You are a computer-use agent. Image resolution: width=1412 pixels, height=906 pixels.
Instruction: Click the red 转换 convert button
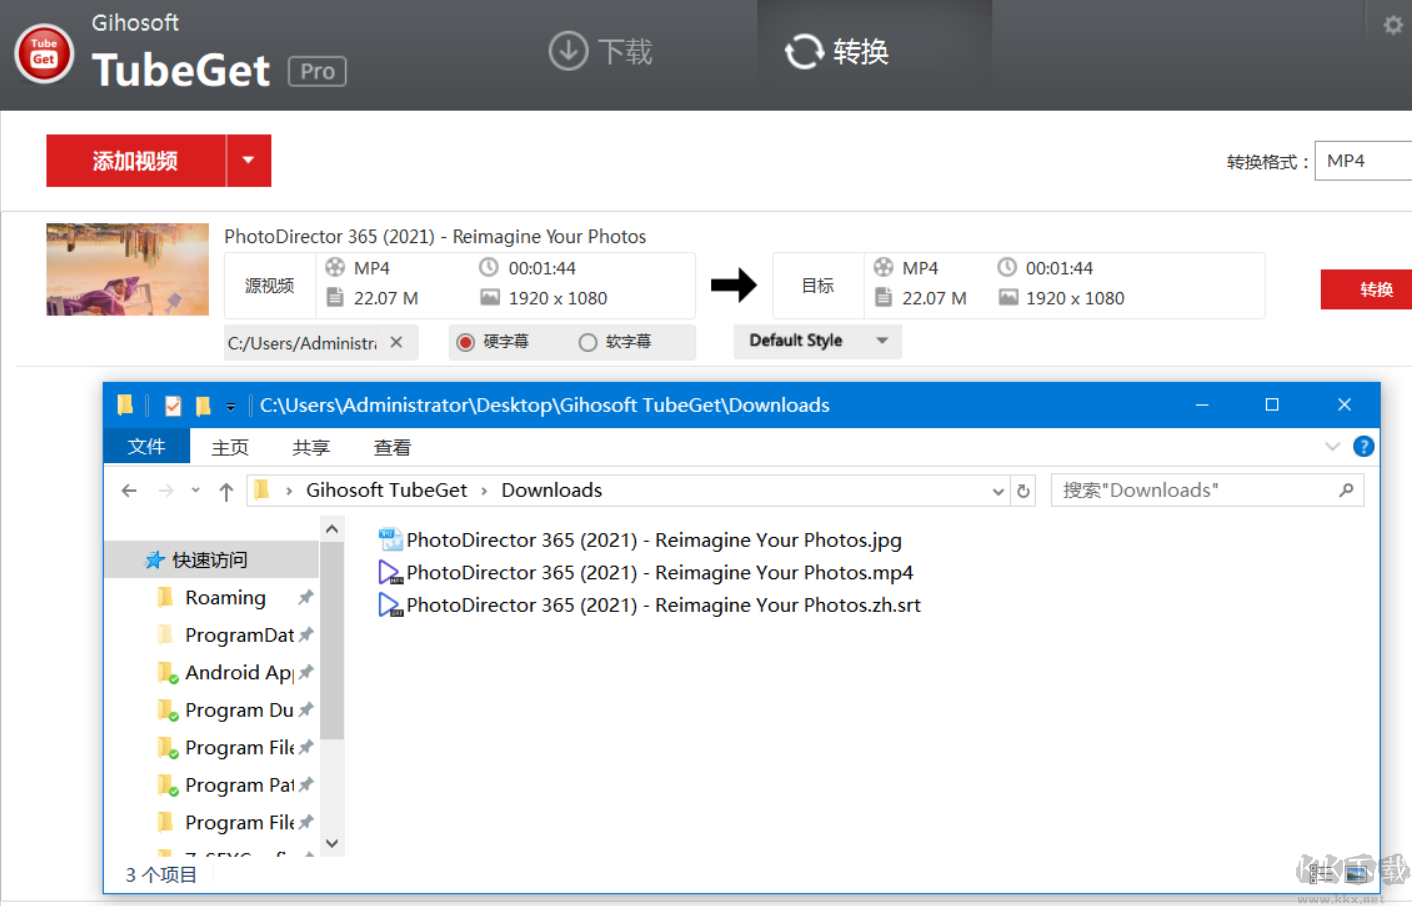(x=1367, y=289)
